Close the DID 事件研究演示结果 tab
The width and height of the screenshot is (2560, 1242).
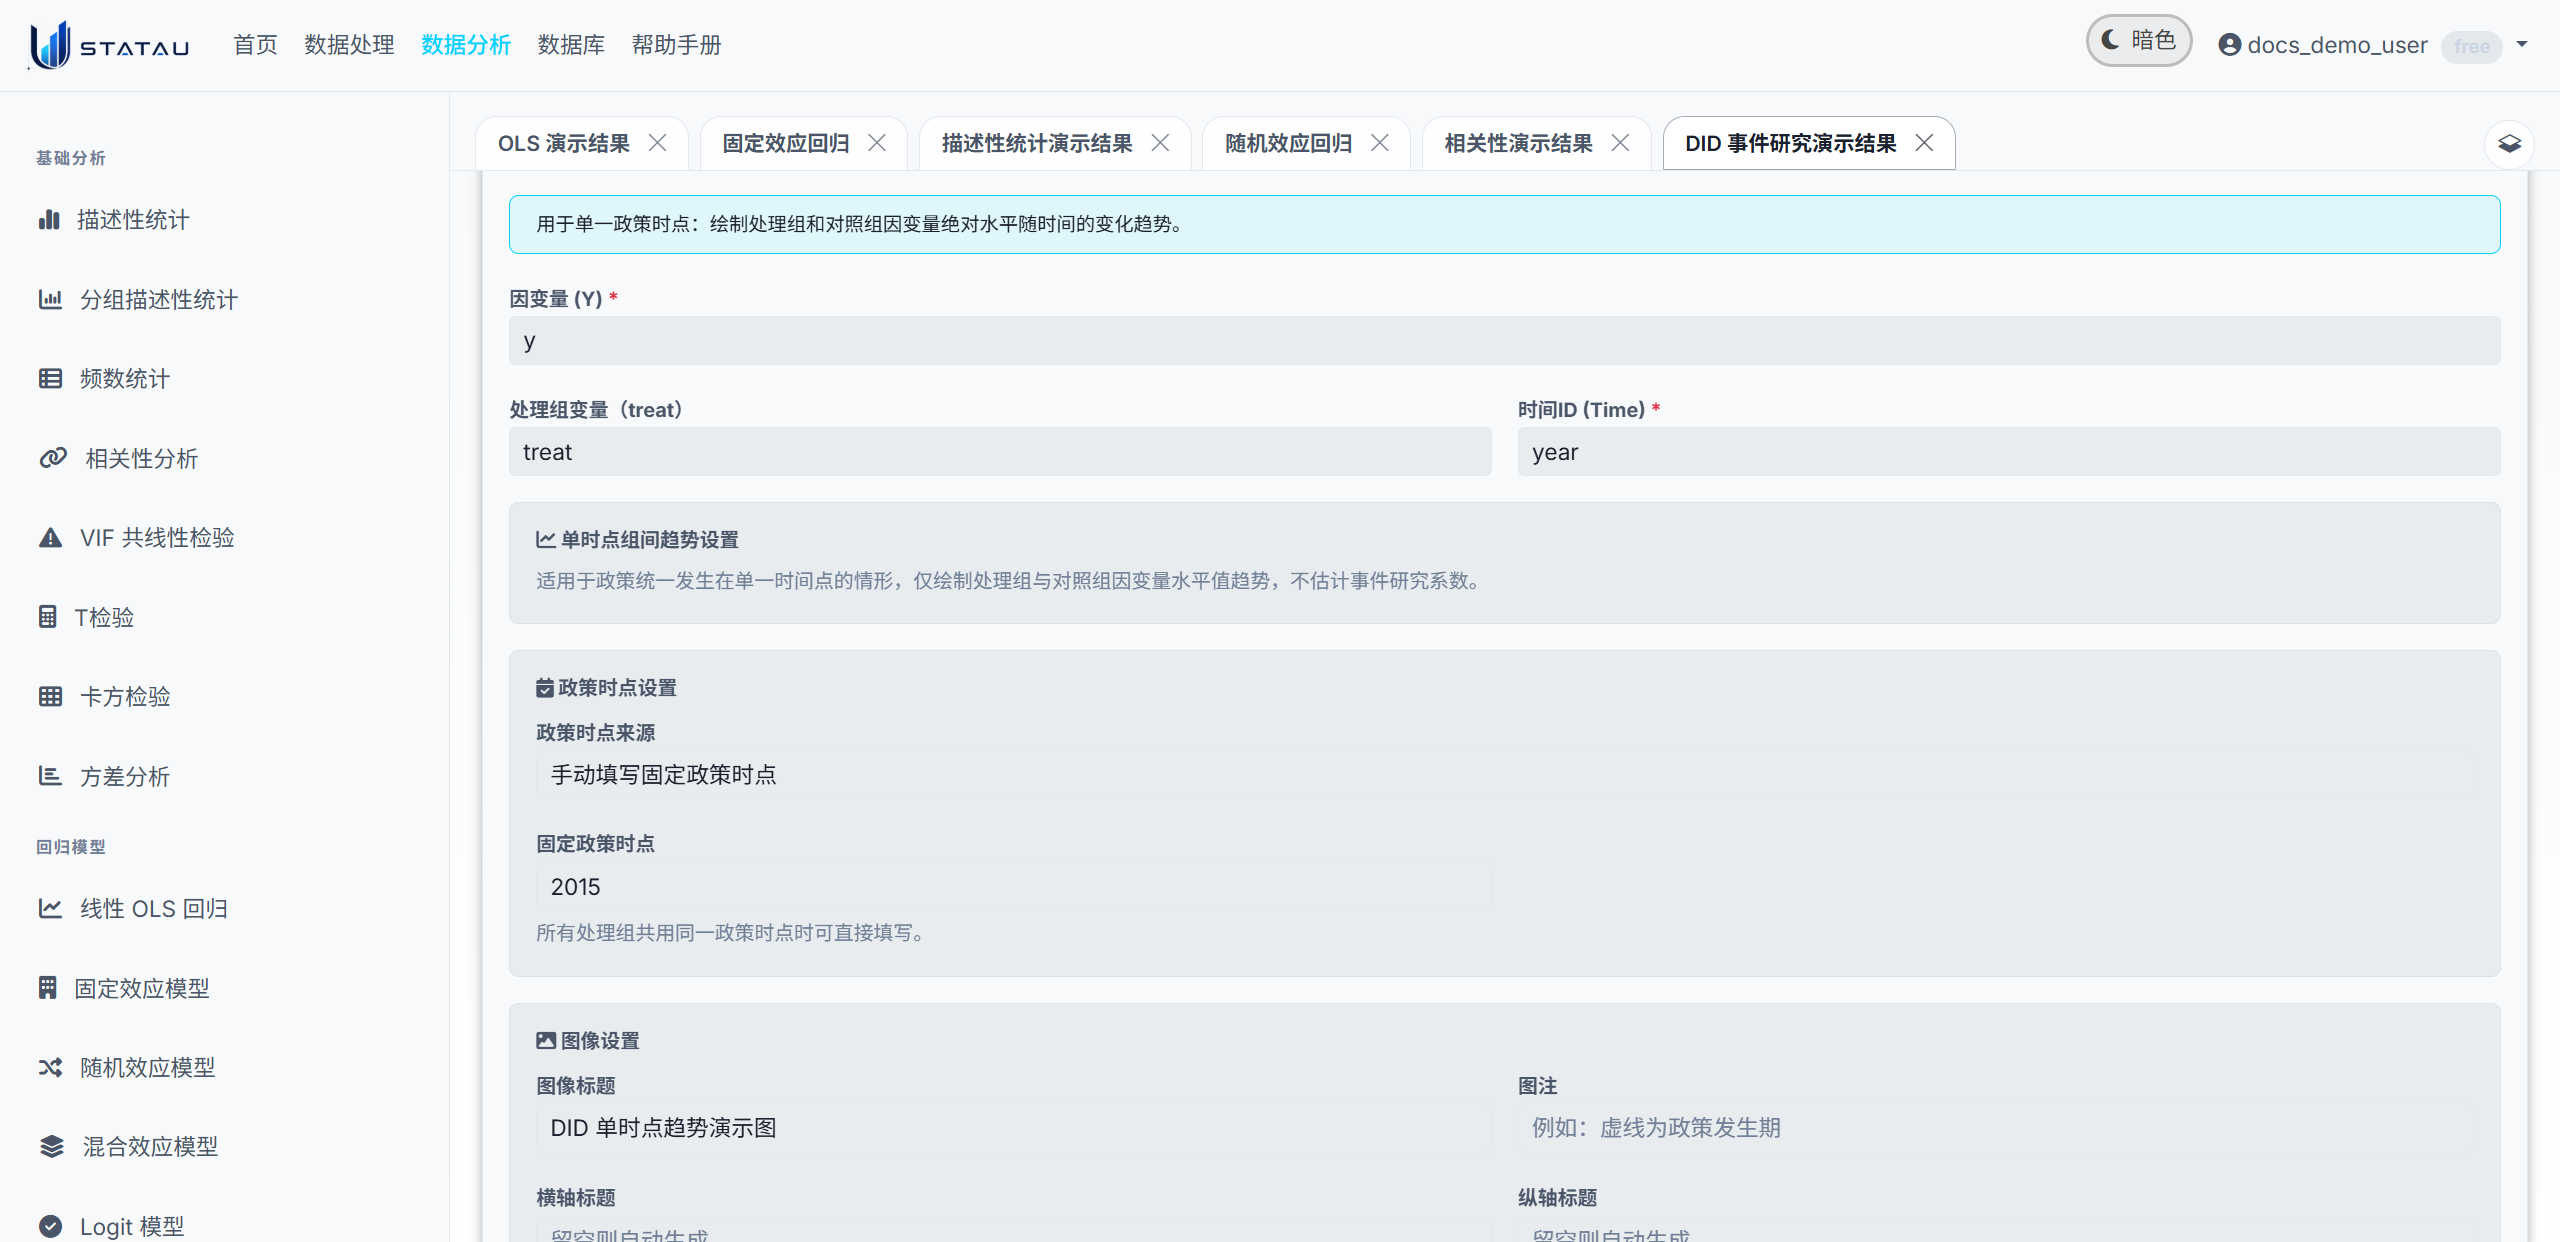click(1924, 143)
